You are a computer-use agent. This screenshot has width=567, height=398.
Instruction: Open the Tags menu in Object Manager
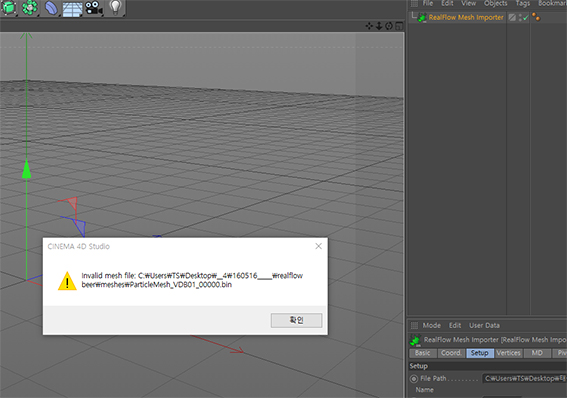(x=523, y=3)
